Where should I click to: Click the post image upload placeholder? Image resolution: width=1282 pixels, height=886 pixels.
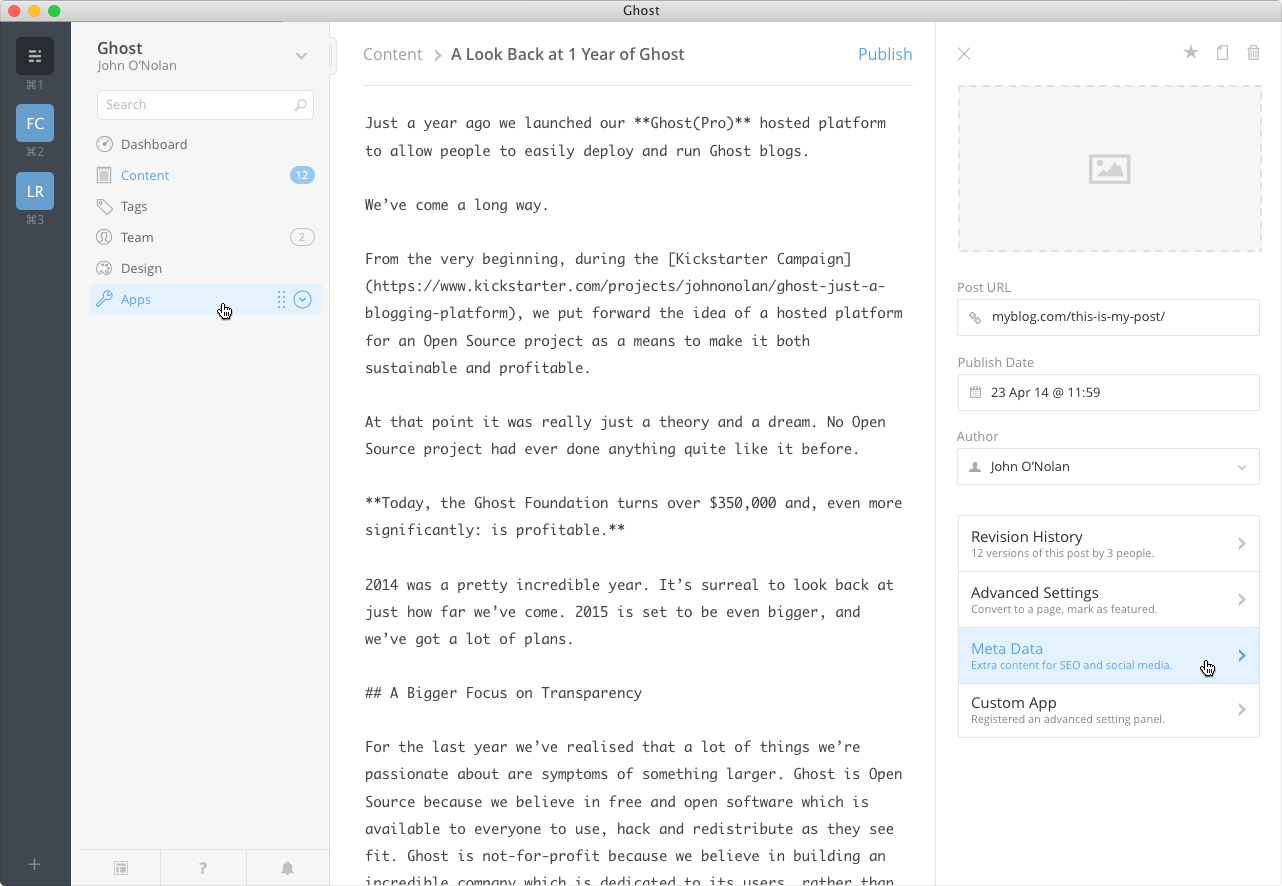tap(1108, 168)
